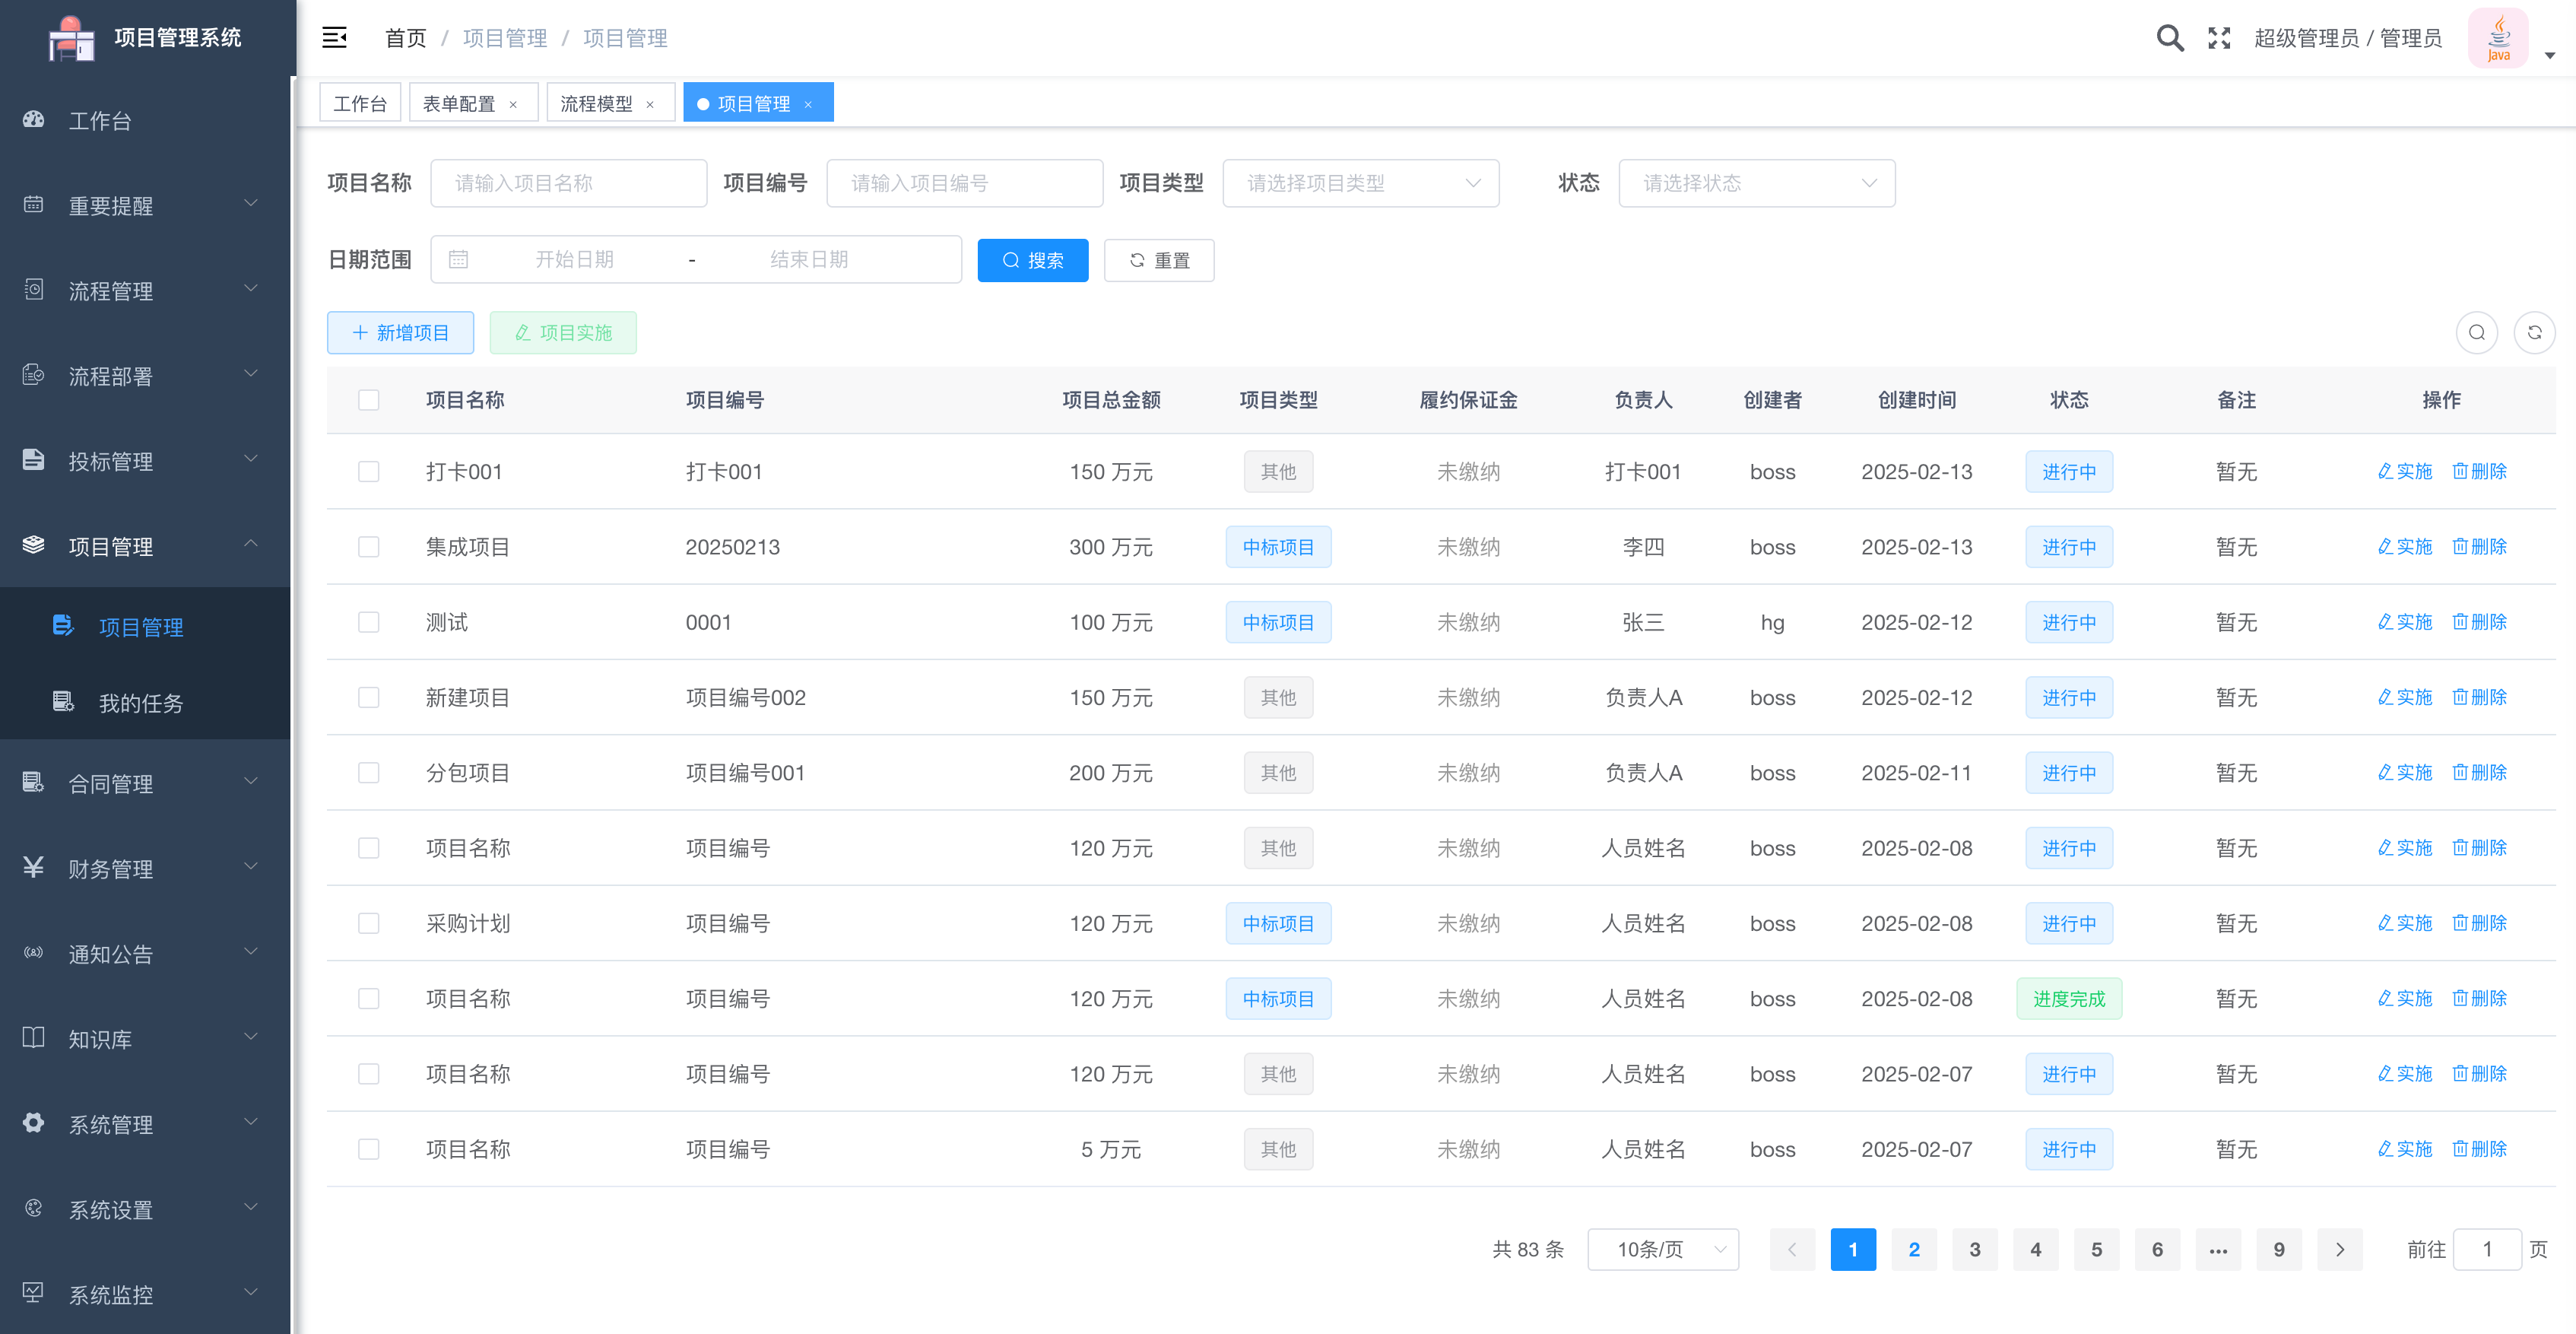The image size is (2576, 1334).
Task: Toggle fullscreen mode icon in header
Action: coord(2219,38)
